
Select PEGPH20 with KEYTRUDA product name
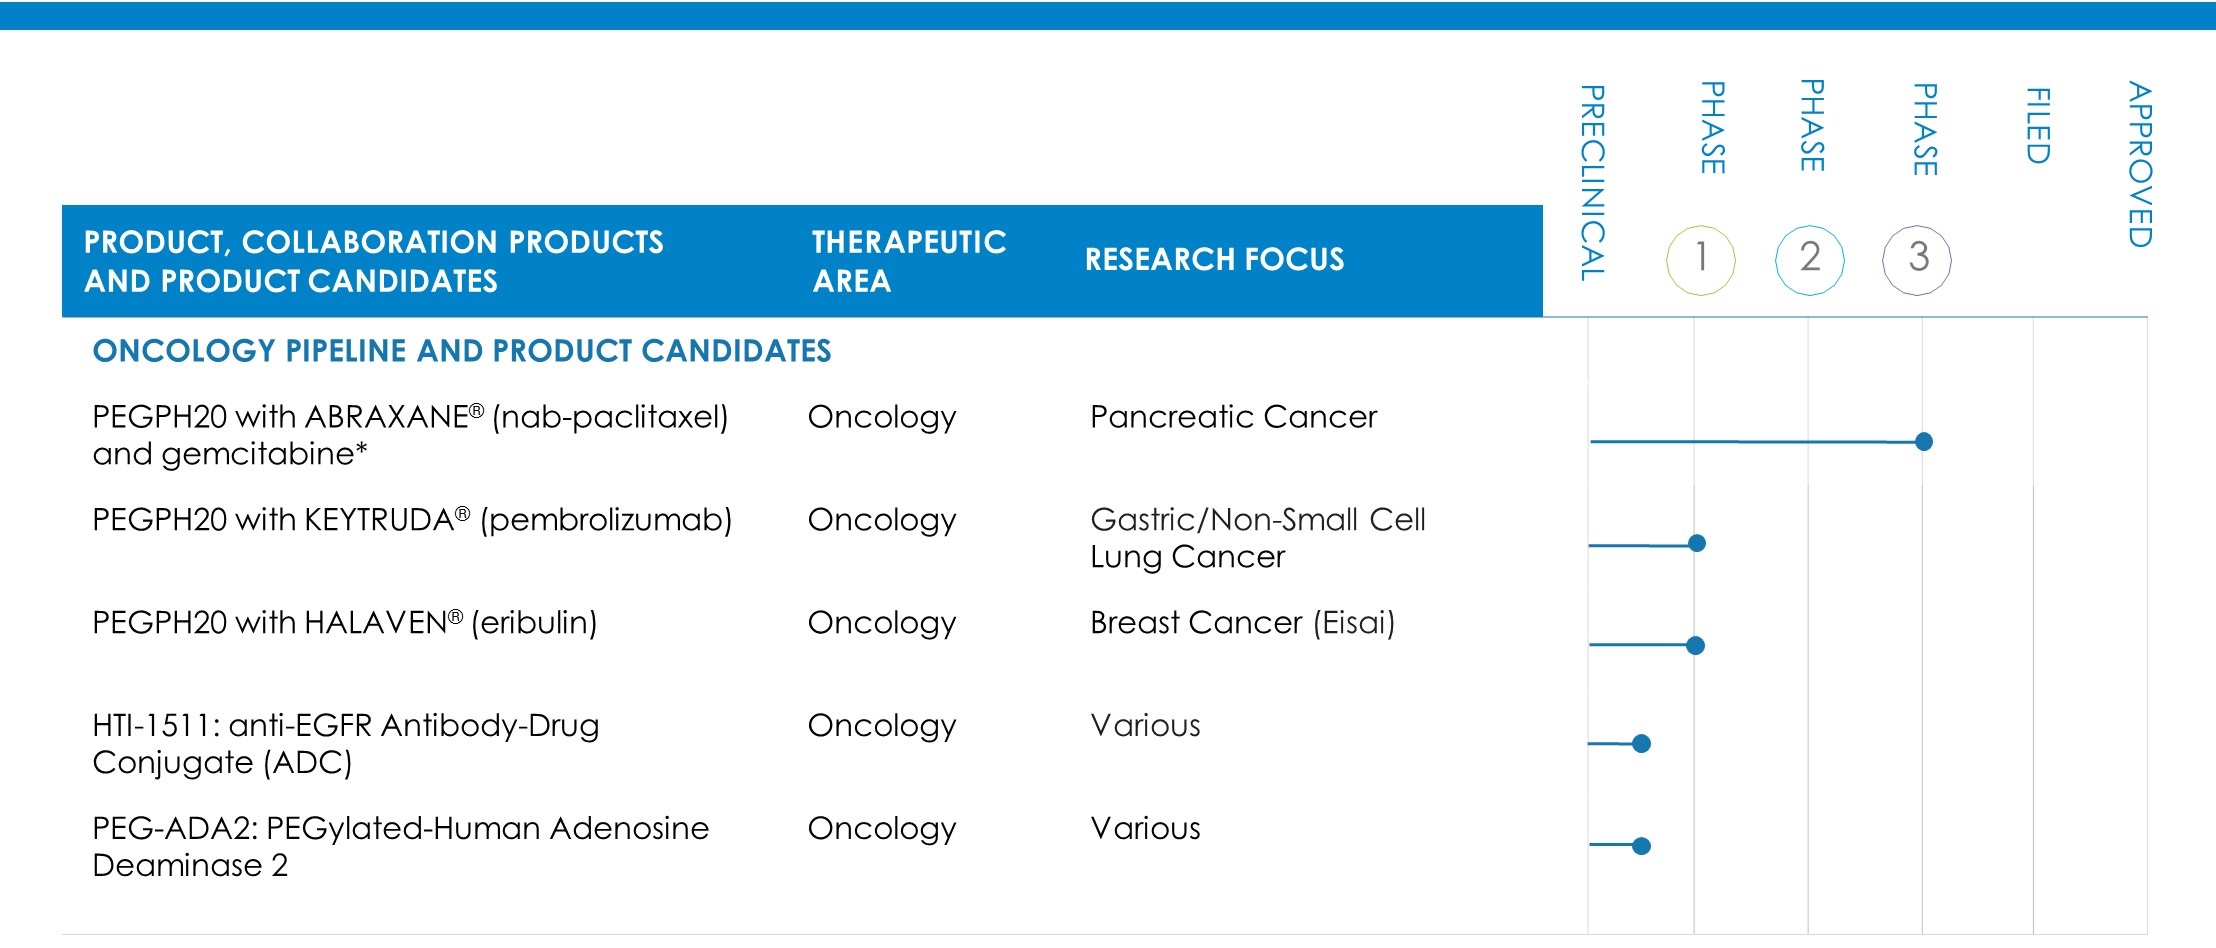[x=412, y=520]
